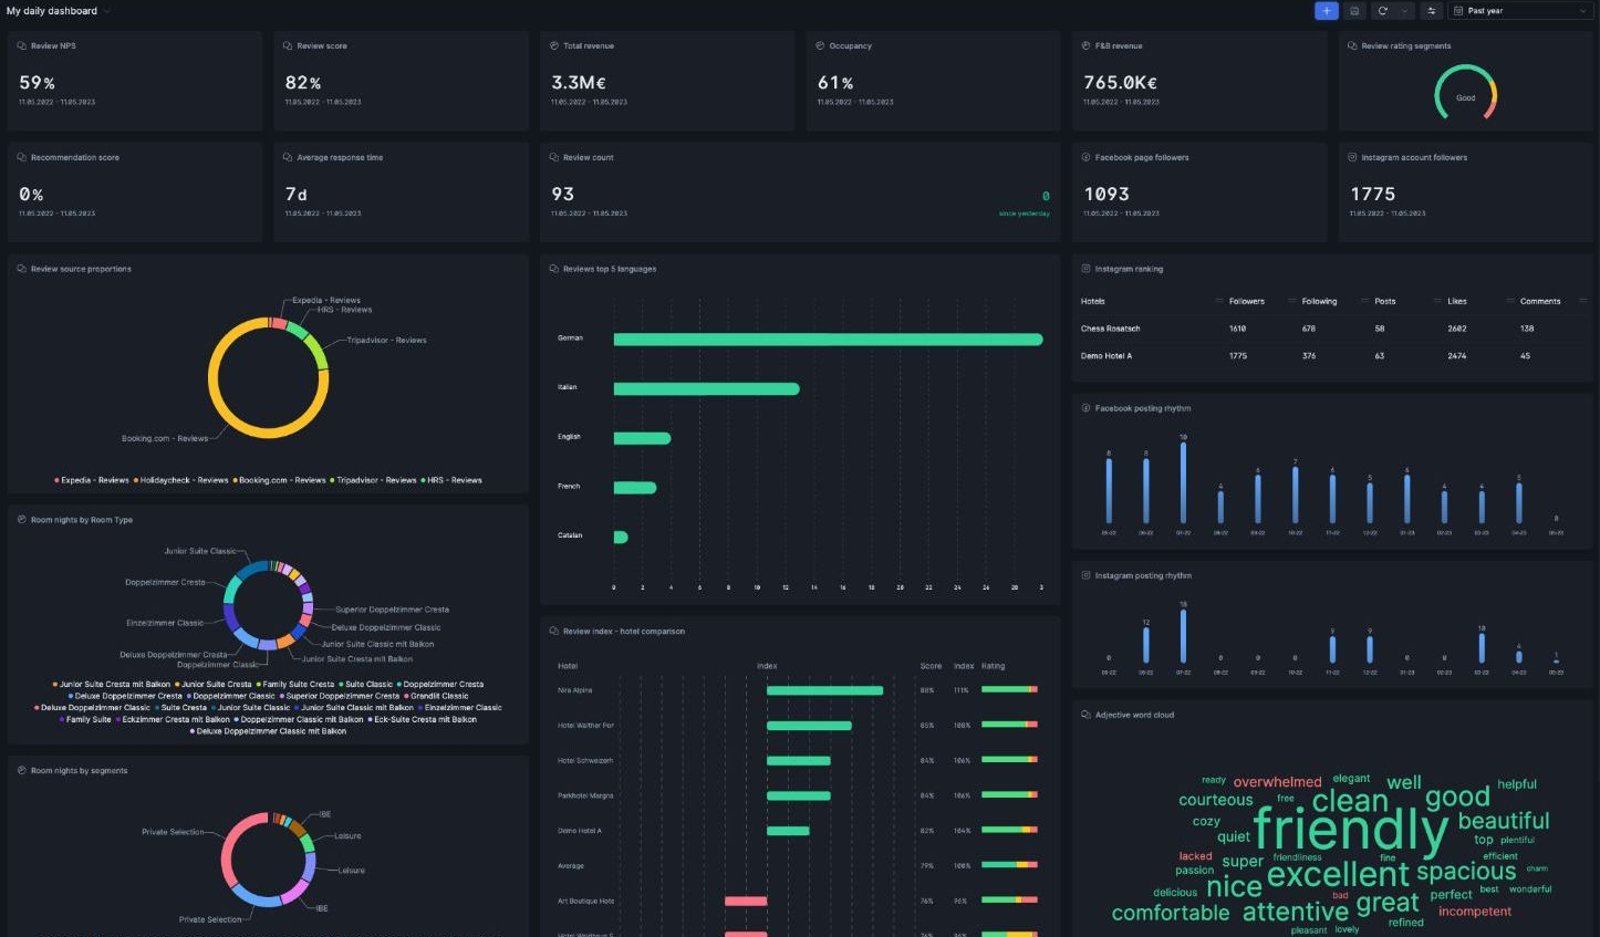Click the Hotel Schweizerh comparison row
This screenshot has width=1600, height=937.
[798, 761]
